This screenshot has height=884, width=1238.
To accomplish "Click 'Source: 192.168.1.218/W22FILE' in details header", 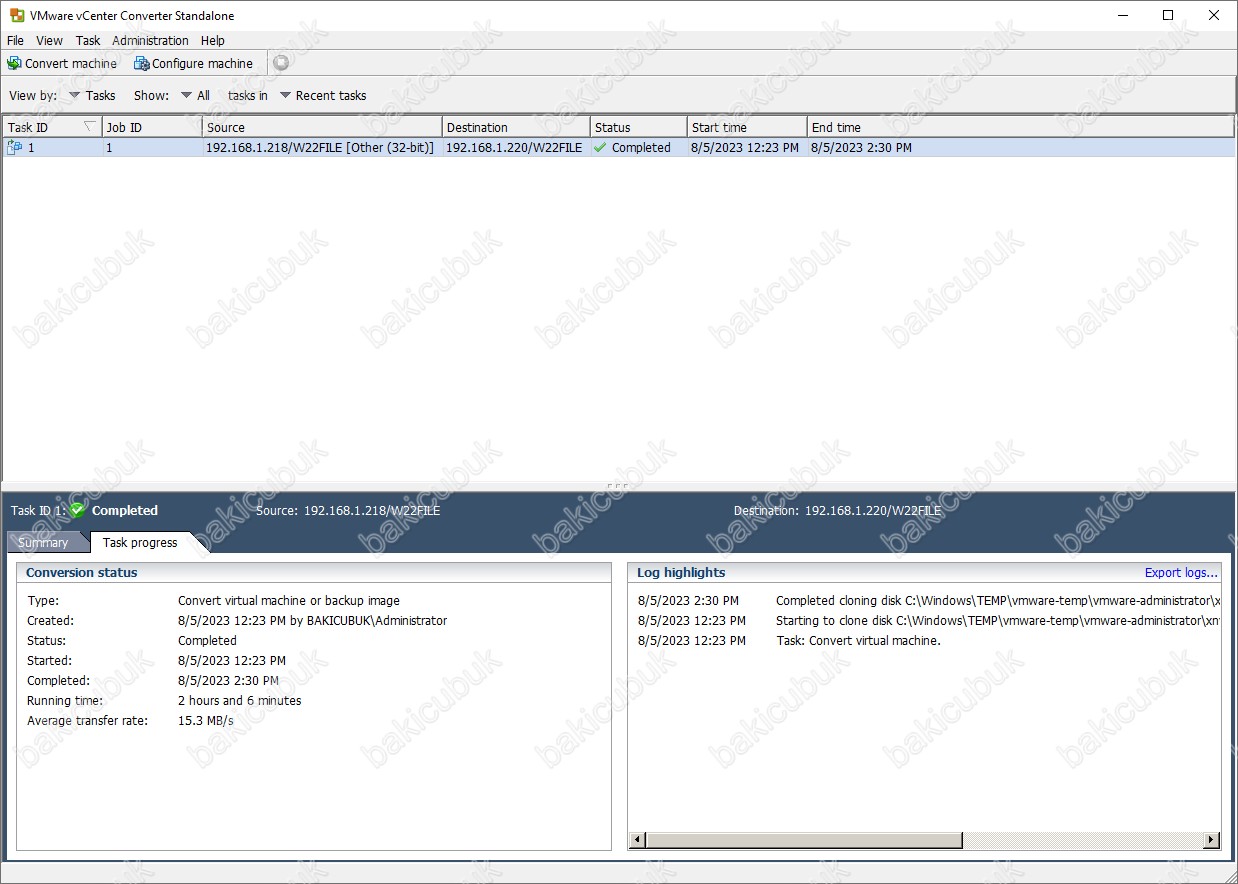I will (x=348, y=510).
